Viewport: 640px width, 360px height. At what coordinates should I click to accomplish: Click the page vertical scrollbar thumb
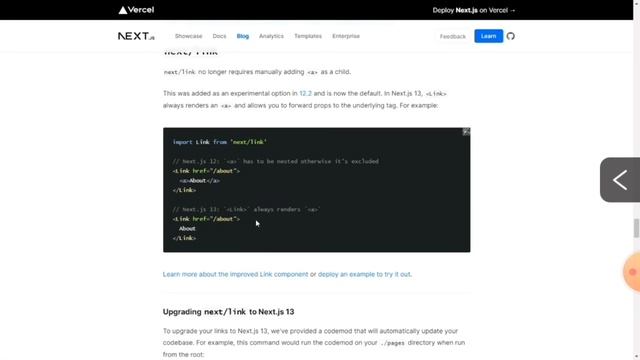pyautogui.click(x=636, y=228)
